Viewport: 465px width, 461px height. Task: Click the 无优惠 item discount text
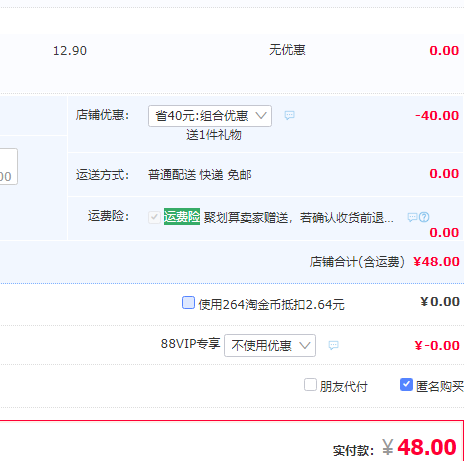tap(287, 50)
